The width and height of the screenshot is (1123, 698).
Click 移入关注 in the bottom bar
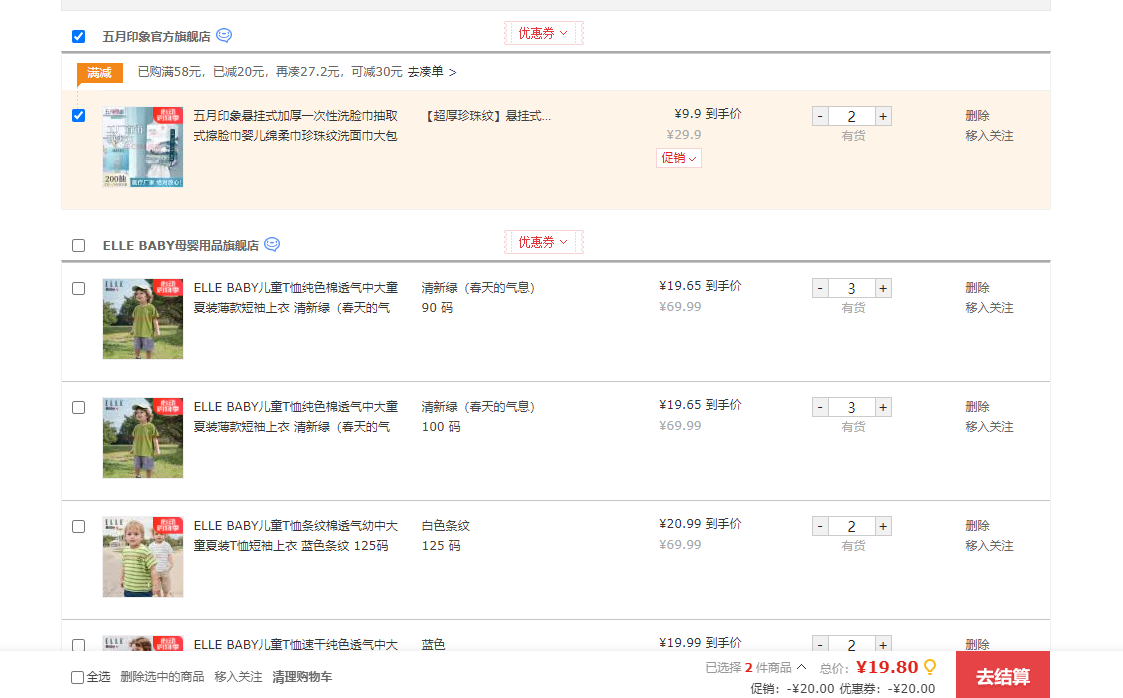tap(238, 677)
